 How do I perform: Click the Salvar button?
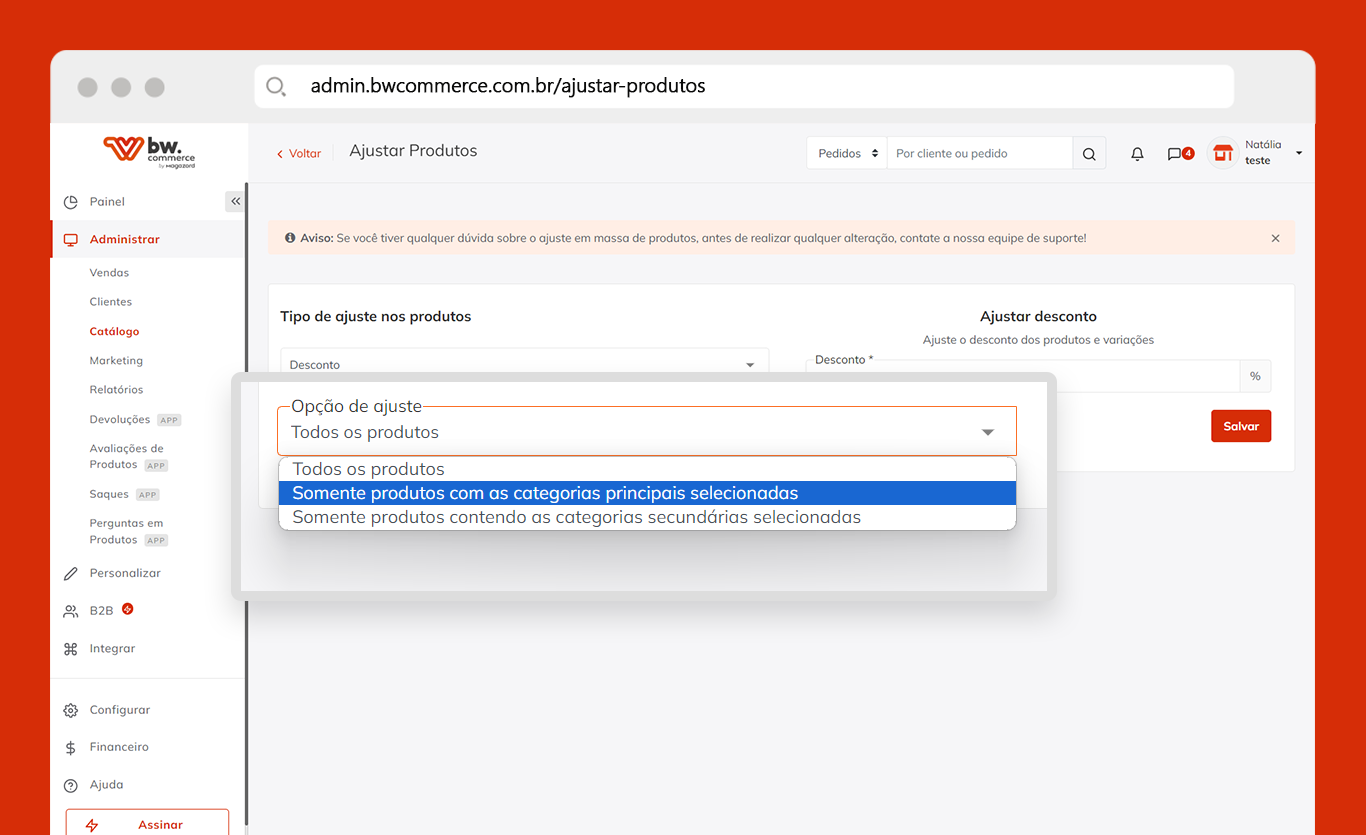coord(1240,426)
